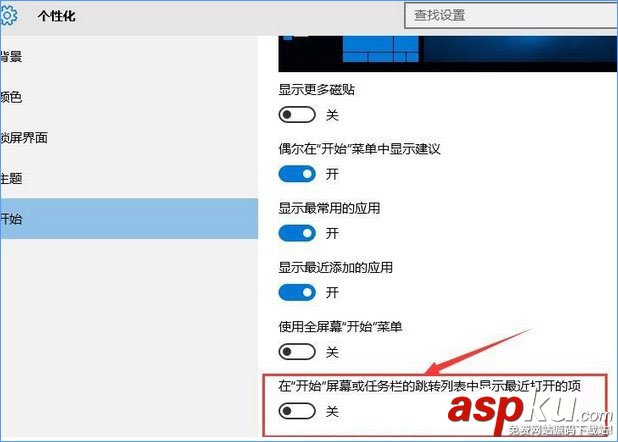
Task: Switch off 显示最近添加的应用 toggle
Action: click(x=297, y=293)
